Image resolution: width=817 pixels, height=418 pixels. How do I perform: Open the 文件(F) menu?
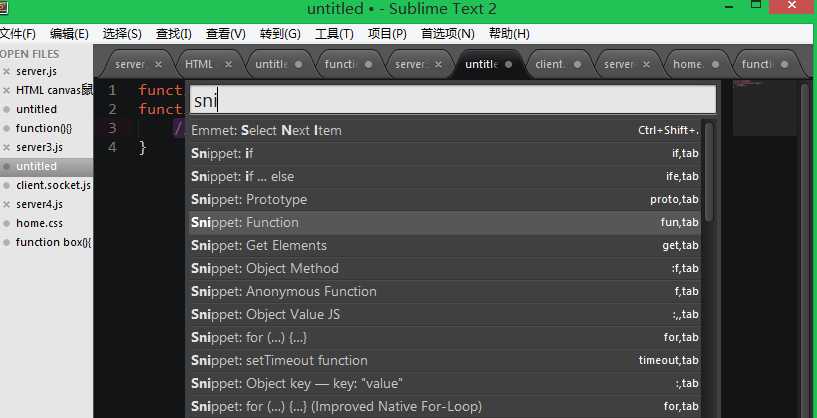click(17, 34)
